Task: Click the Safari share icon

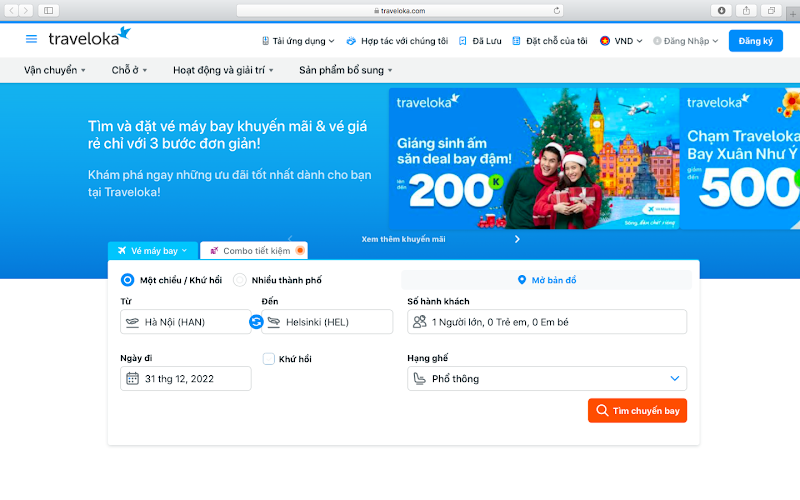Action: coord(746,10)
